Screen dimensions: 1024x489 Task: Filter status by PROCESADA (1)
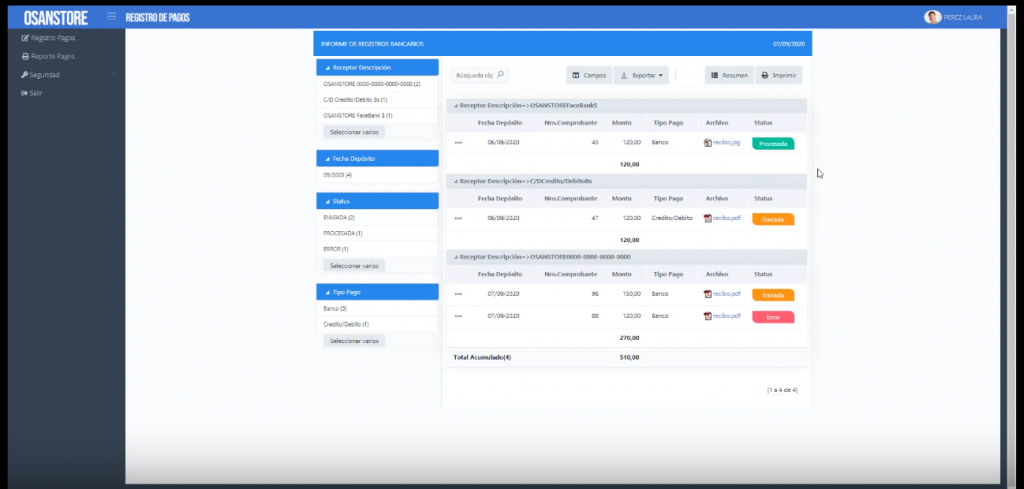[343, 233]
